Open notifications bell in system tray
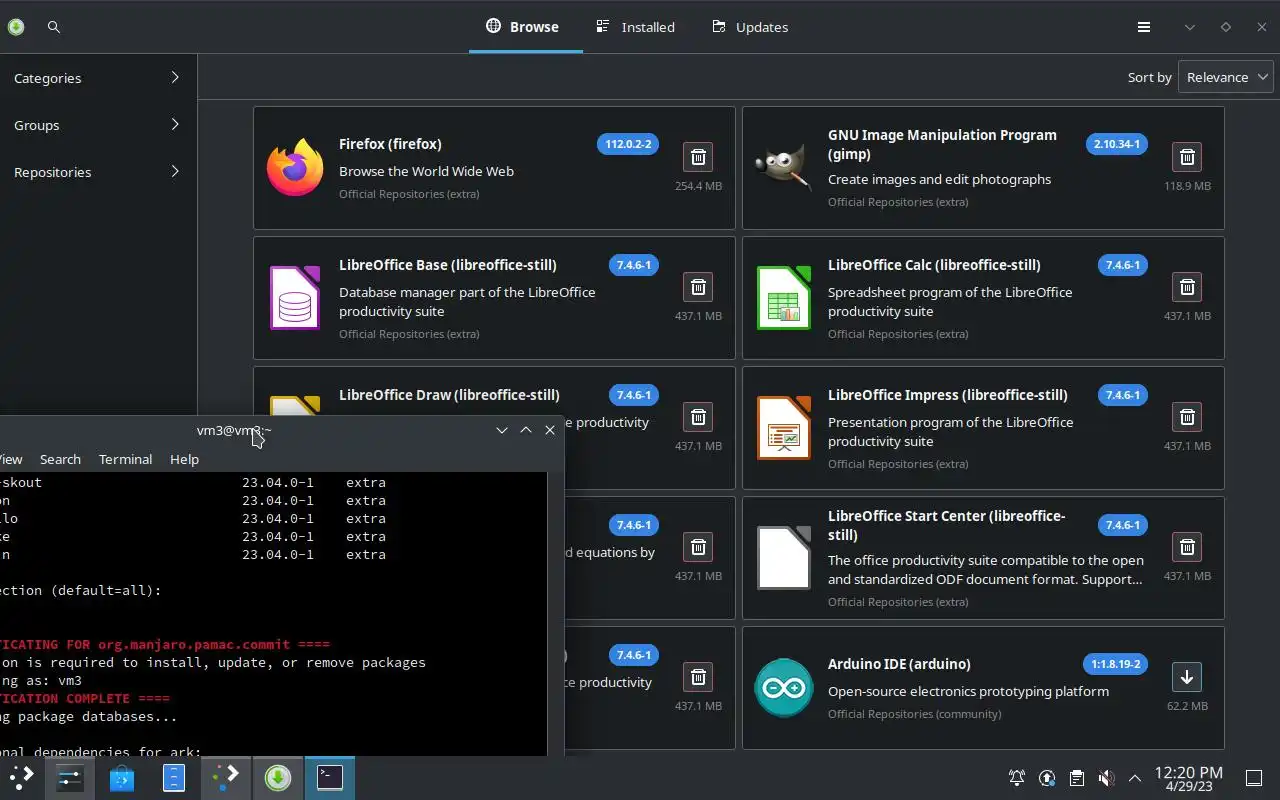The image size is (1280, 800). click(x=1017, y=778)
